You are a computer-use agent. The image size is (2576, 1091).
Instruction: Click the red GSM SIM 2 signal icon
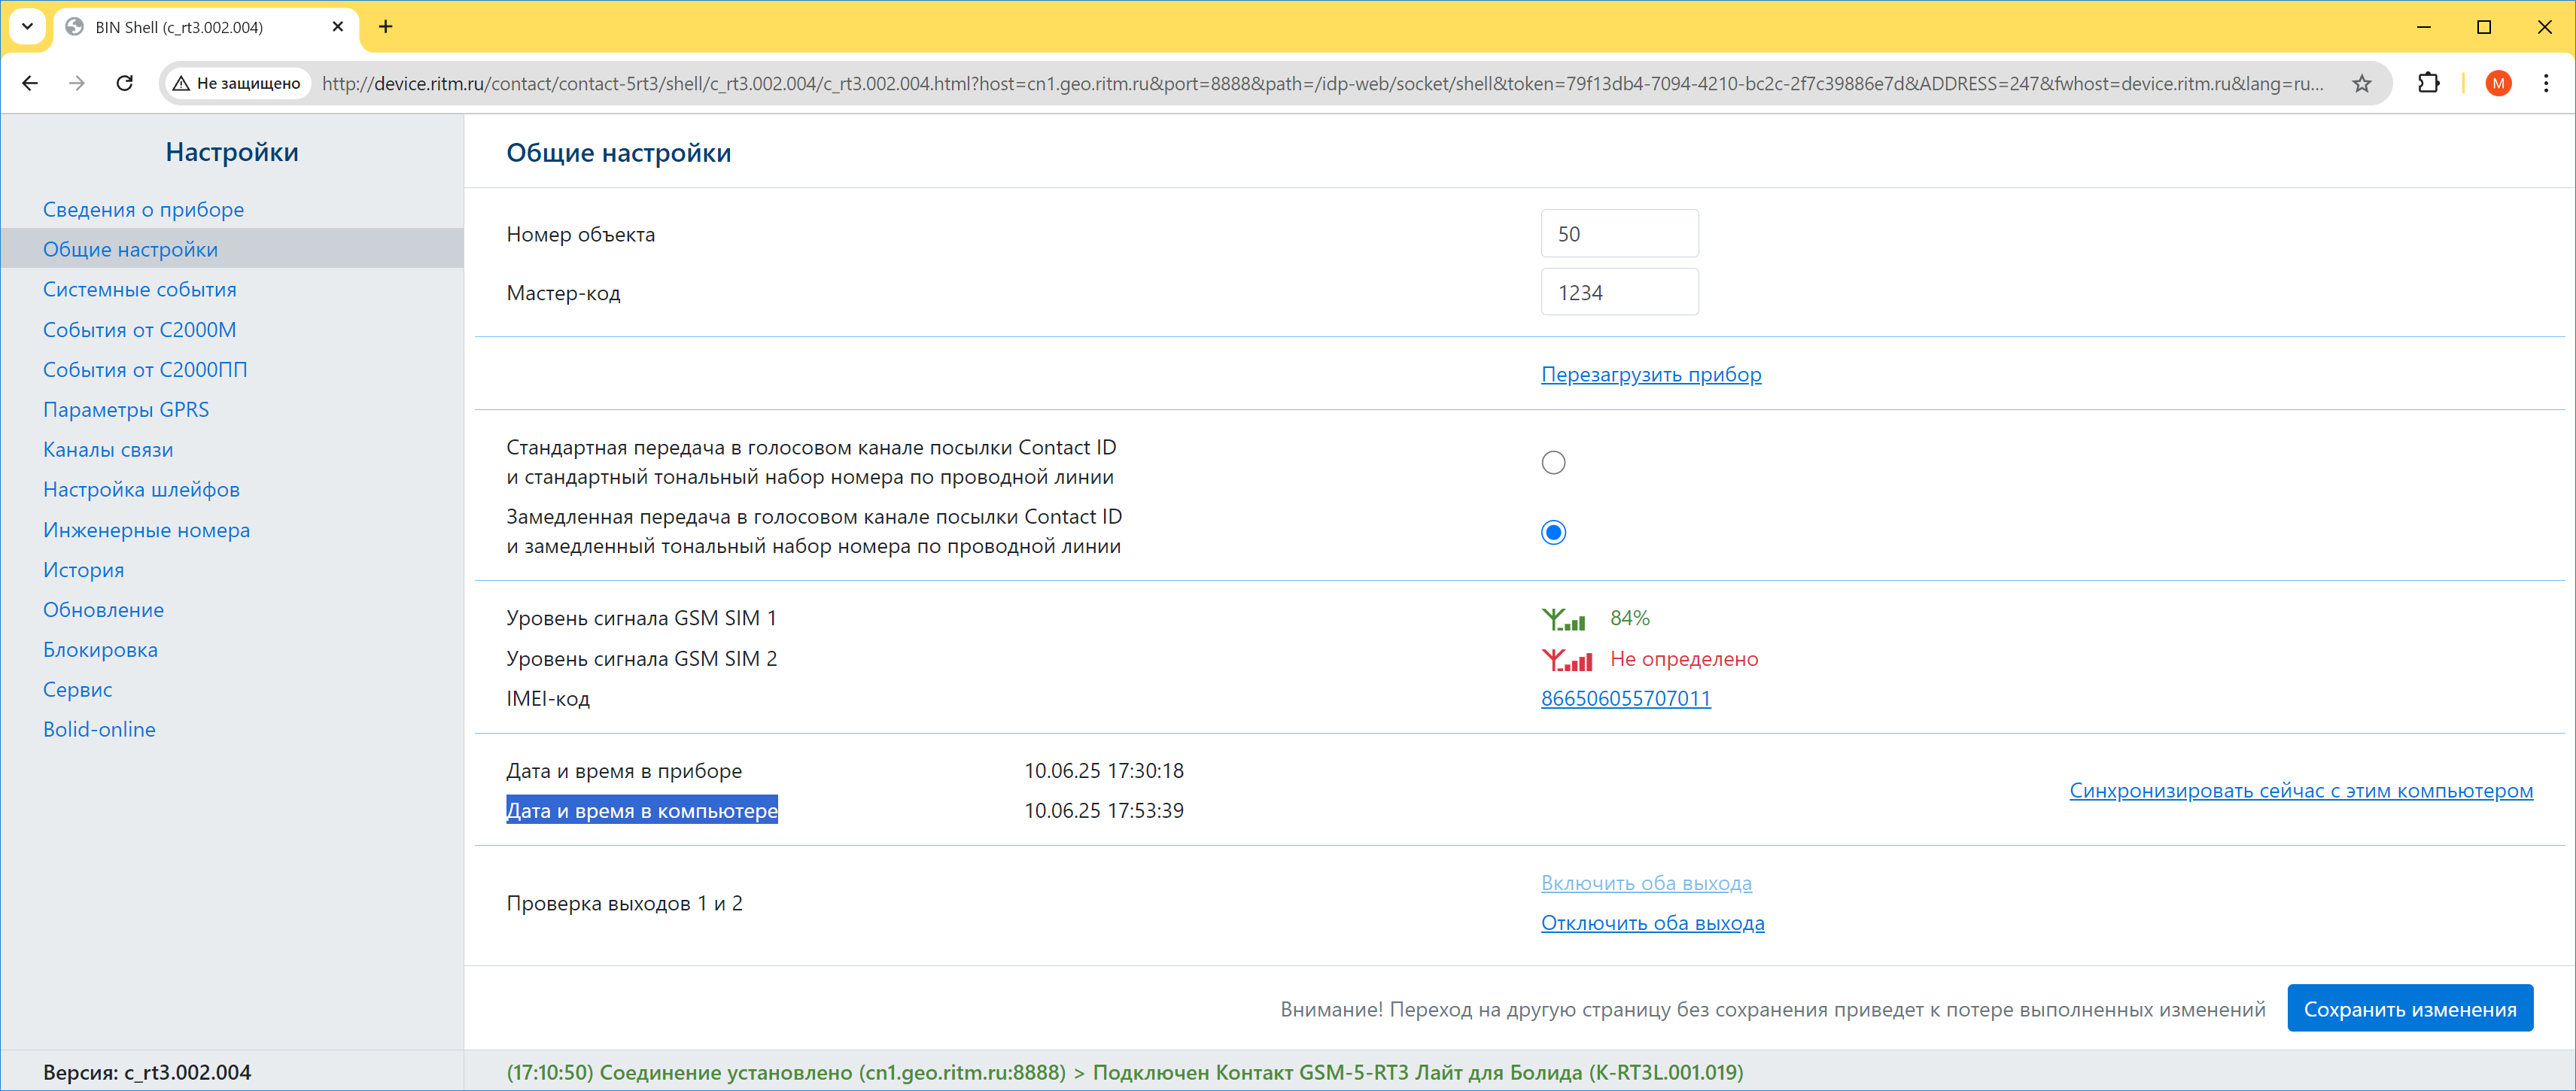[1566, 660]
